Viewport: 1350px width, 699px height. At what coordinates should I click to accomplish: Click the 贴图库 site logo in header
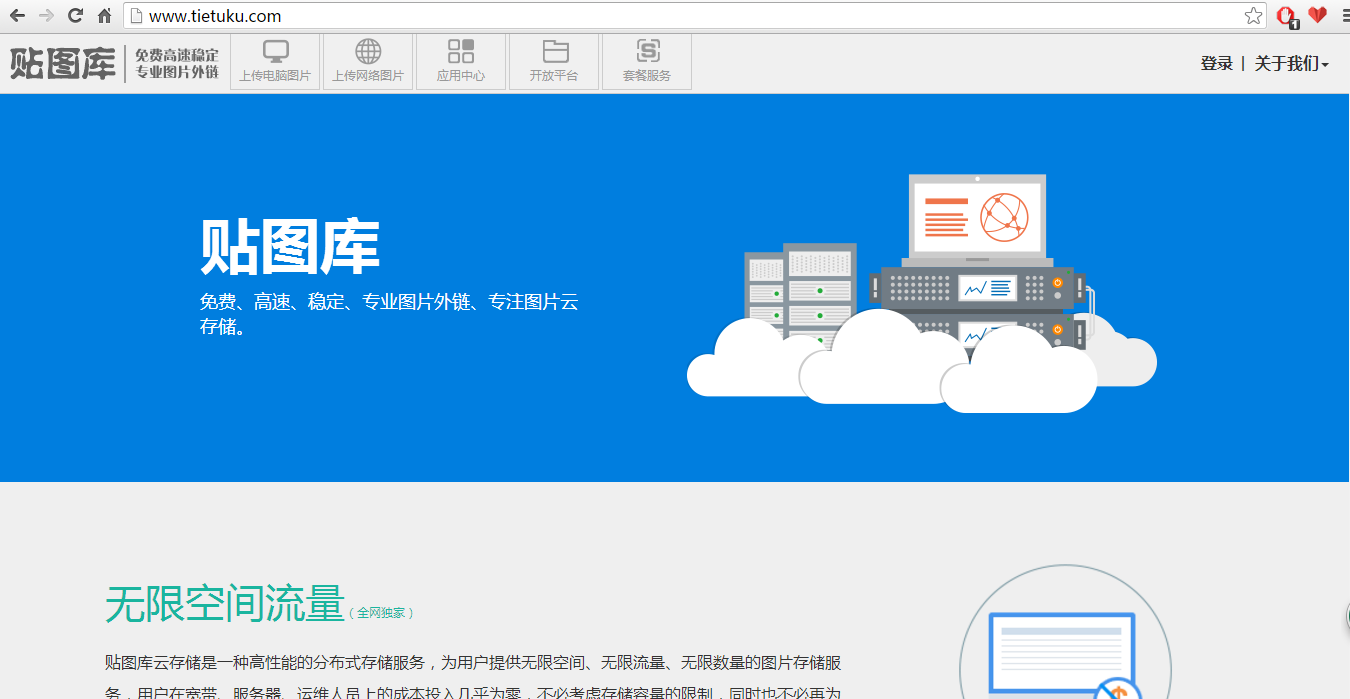[63, 63]
